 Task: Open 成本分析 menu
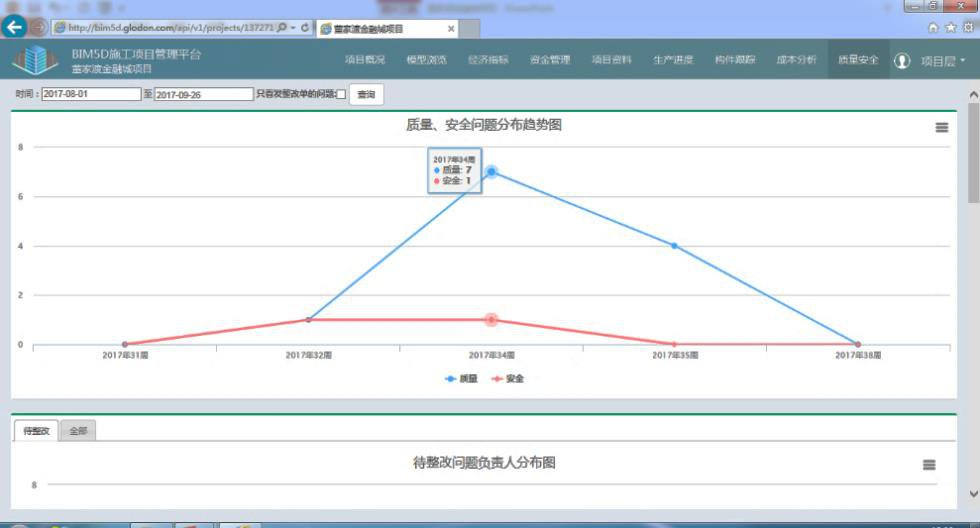coord(796,59)
